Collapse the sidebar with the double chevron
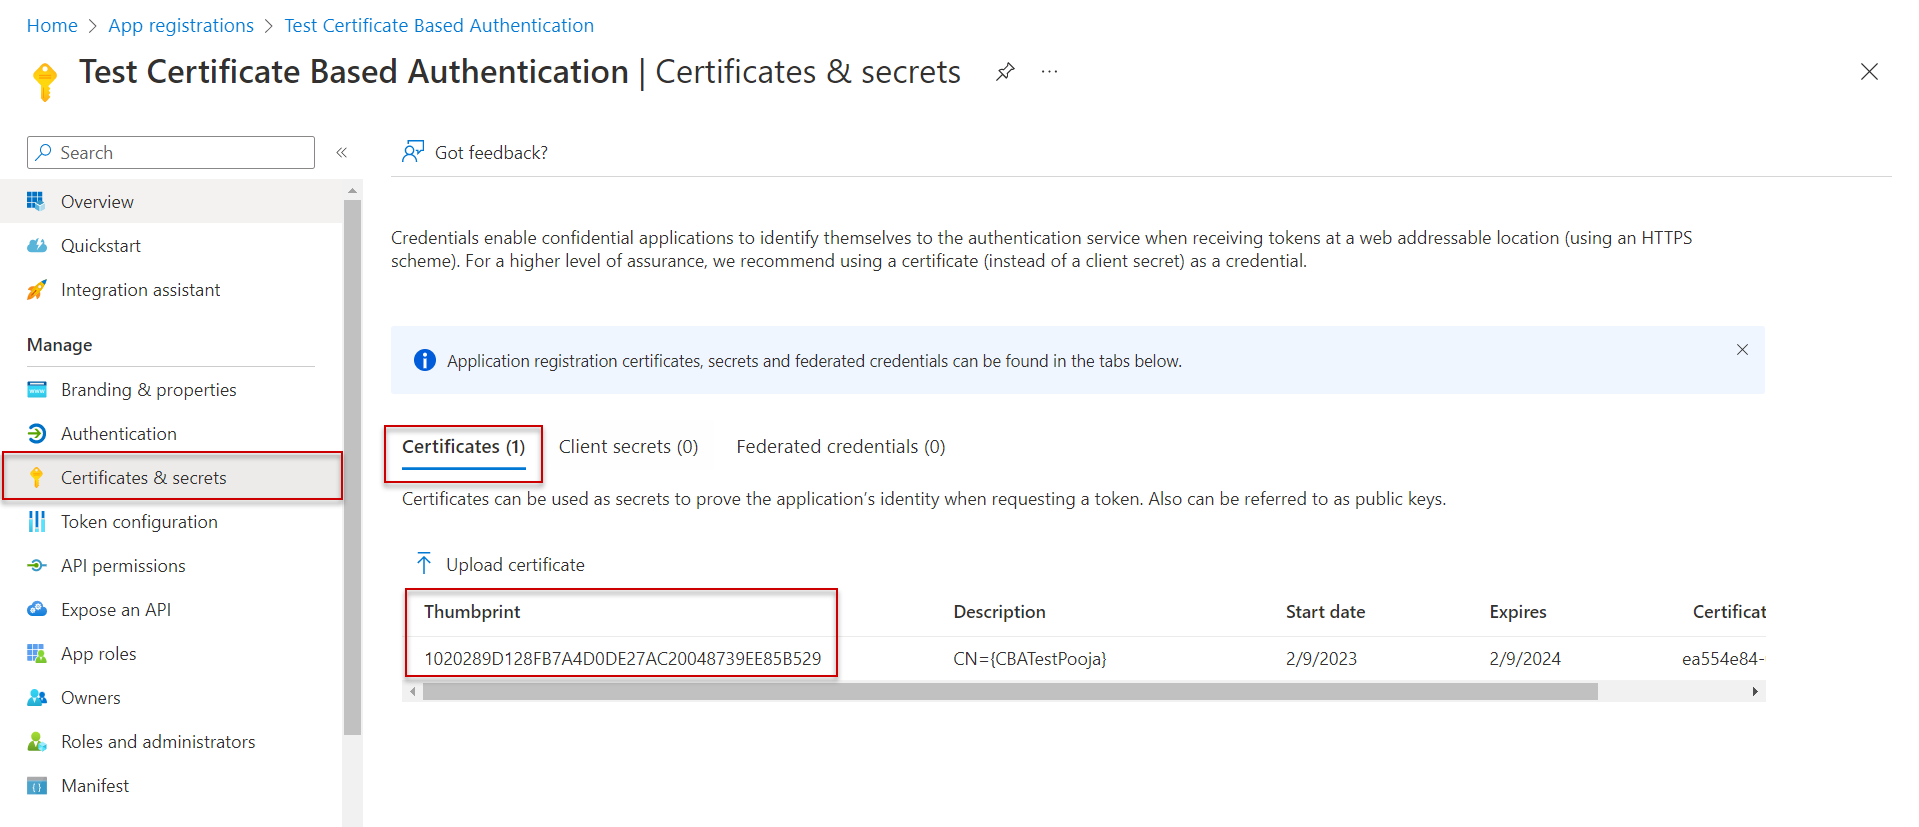The height and width of the screenshot is (827, 1919). 342,153
